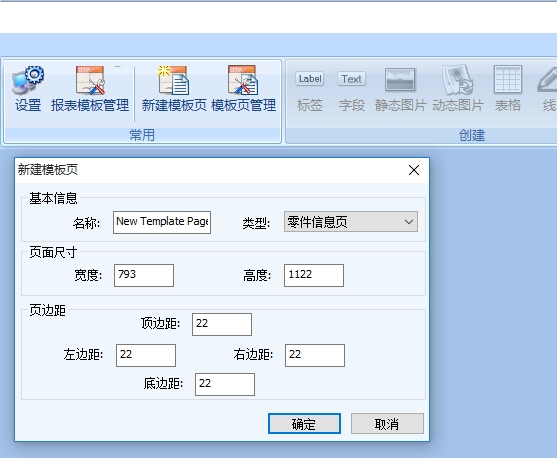
Task: Click the 右边距 right margin field
Action: click(x=315, y=355)
